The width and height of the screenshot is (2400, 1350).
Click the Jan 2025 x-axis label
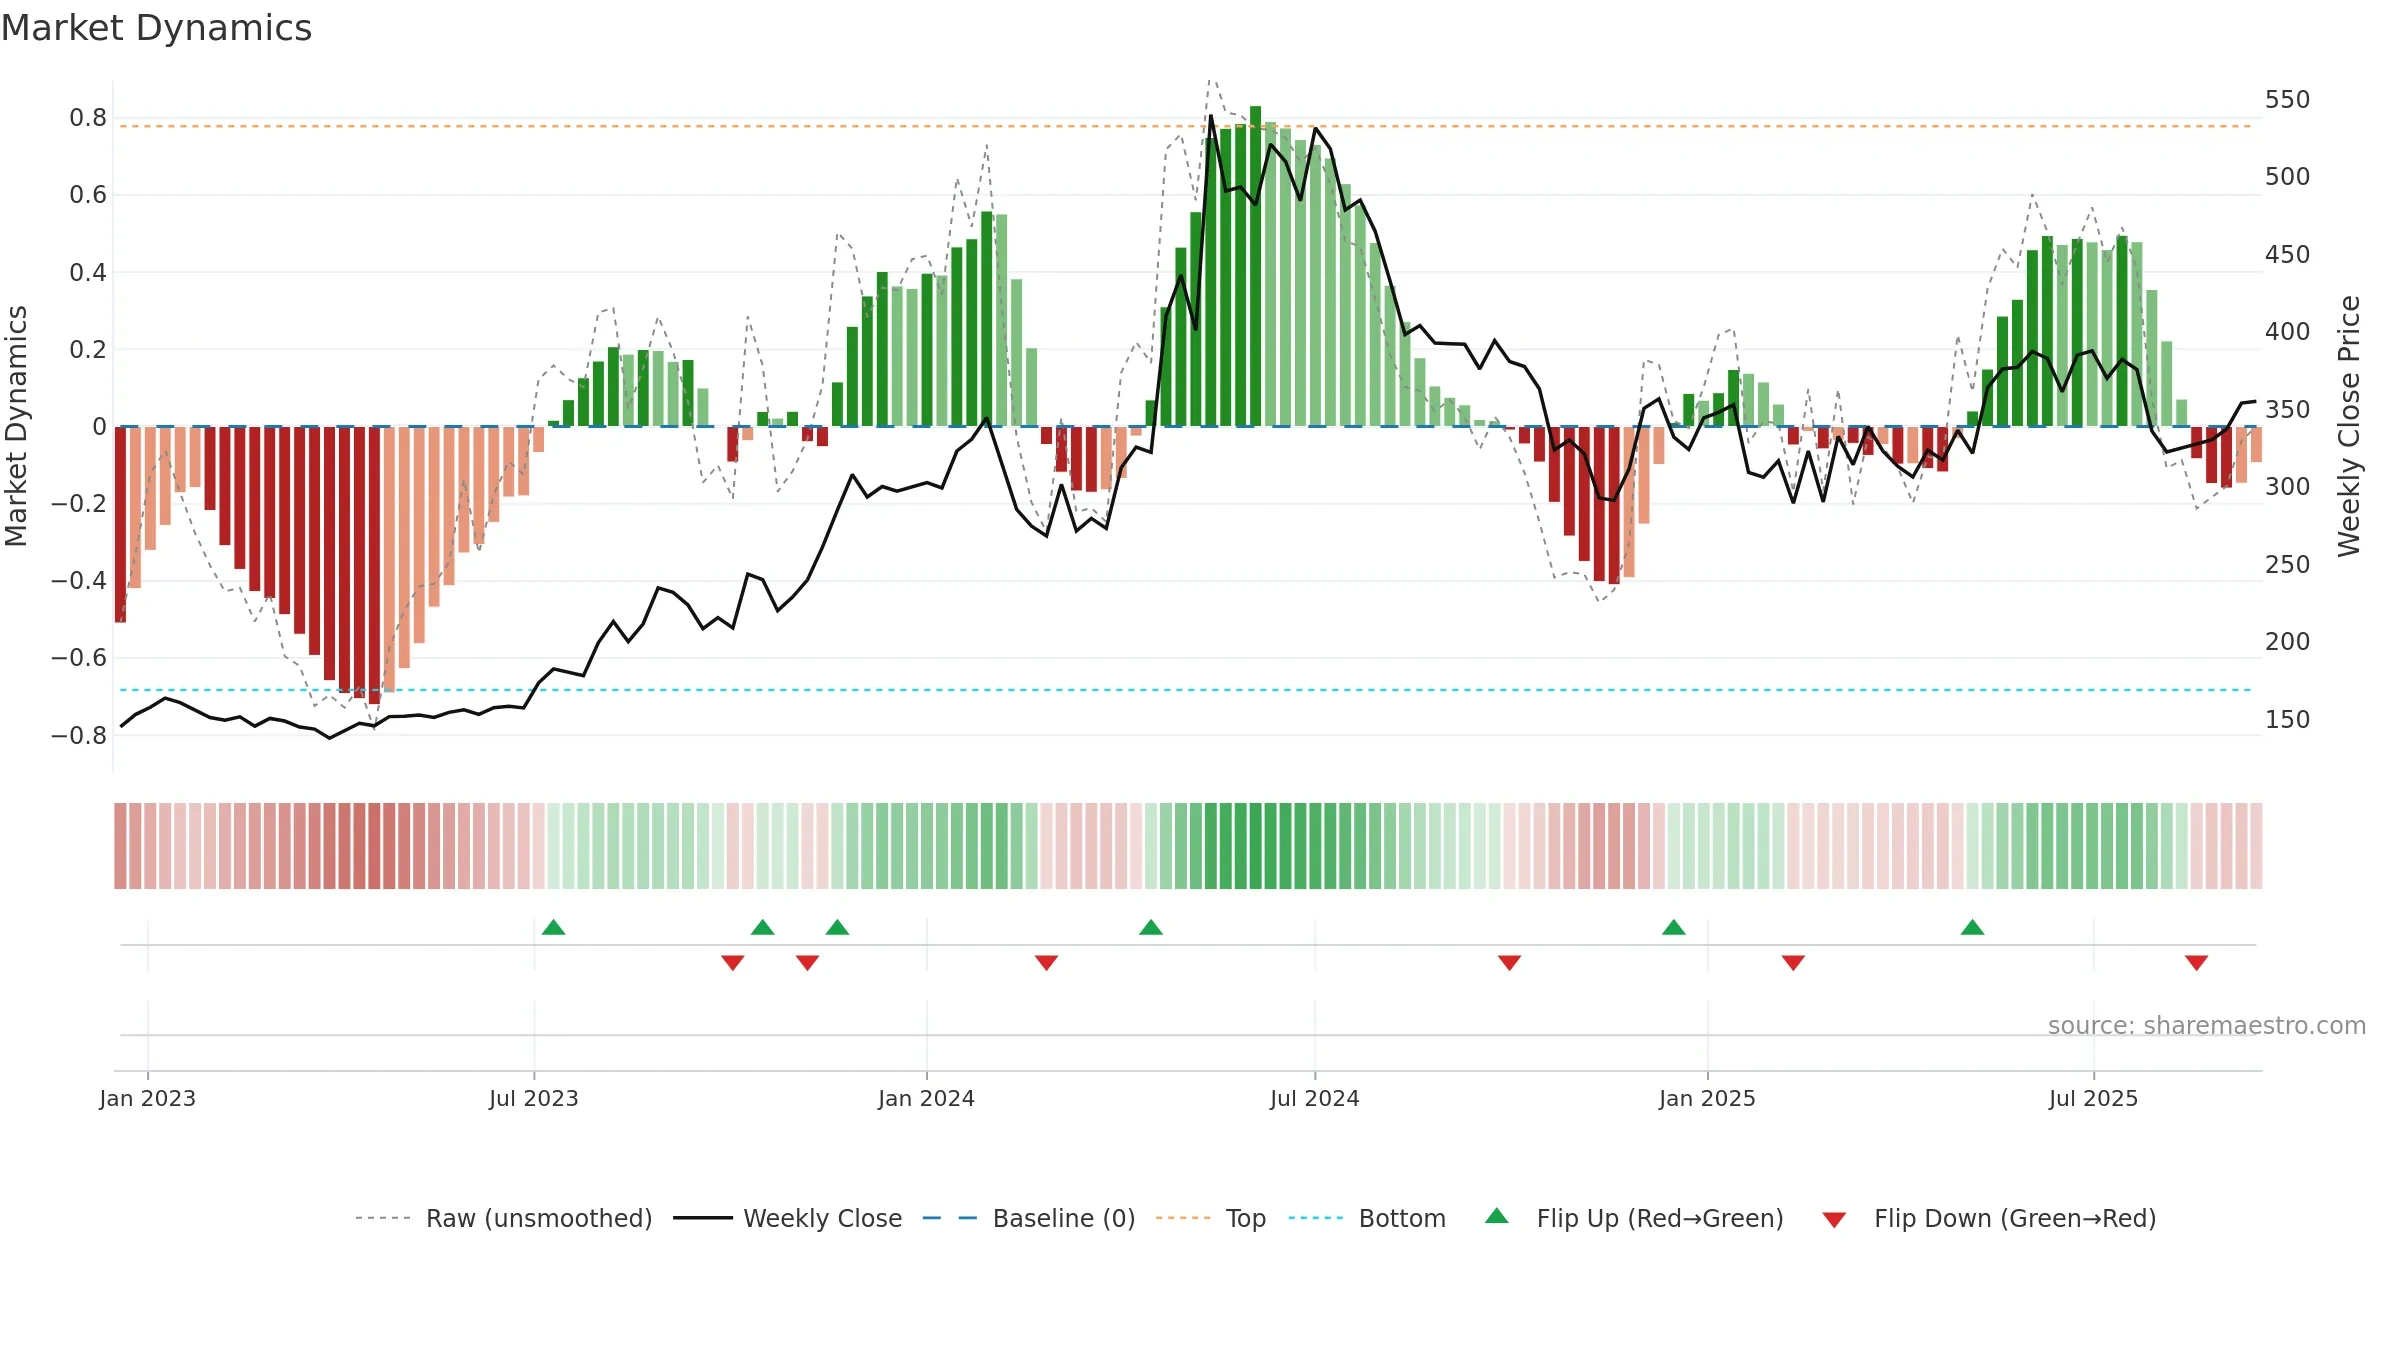pyautogui.click(x=1707, y=1098)
